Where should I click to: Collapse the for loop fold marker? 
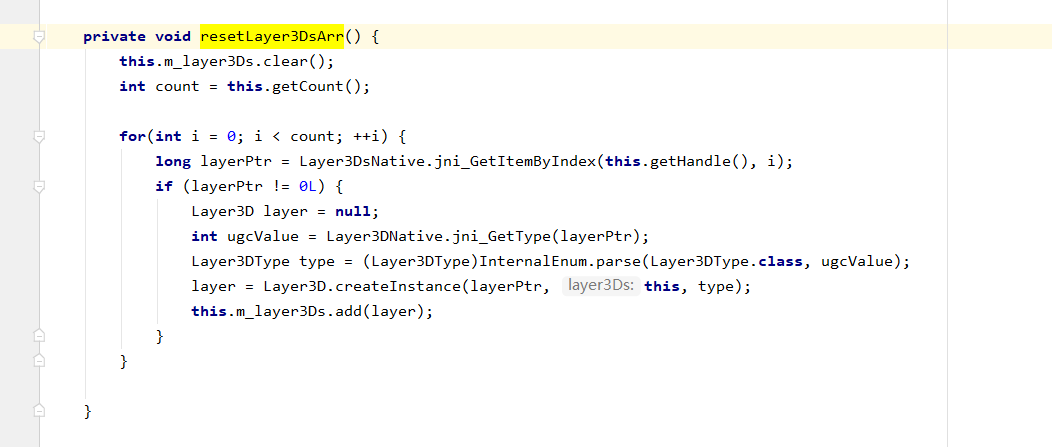[40, 137]
